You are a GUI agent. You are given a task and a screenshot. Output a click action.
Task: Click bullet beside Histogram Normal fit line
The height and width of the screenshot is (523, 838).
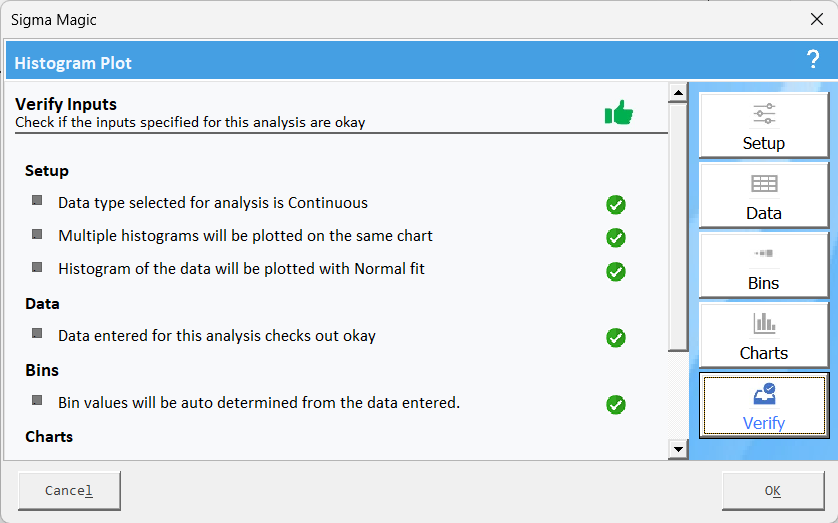[37, 267]
